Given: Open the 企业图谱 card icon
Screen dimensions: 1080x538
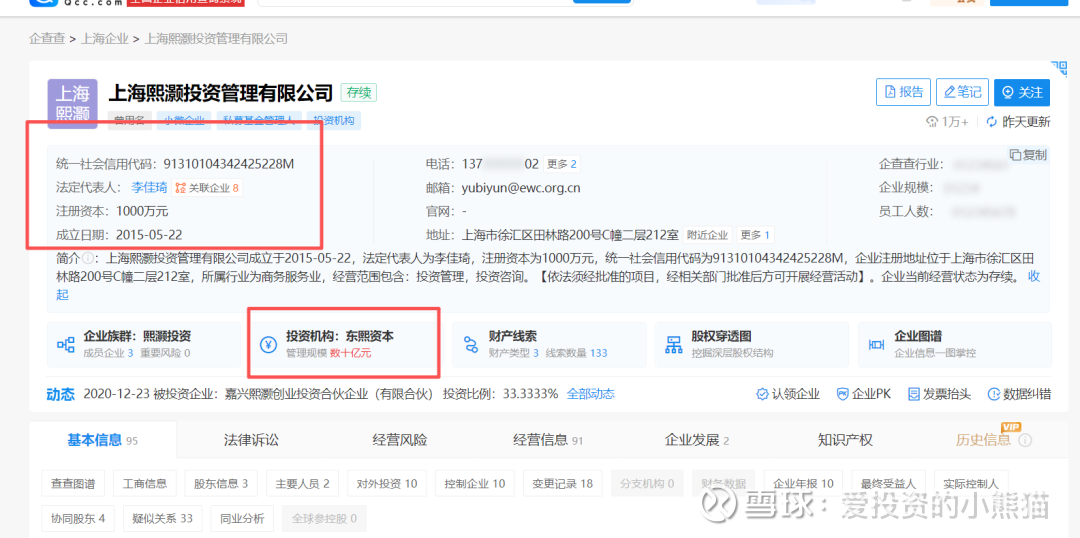Looking at the screenshot, I should coord(877,344).
